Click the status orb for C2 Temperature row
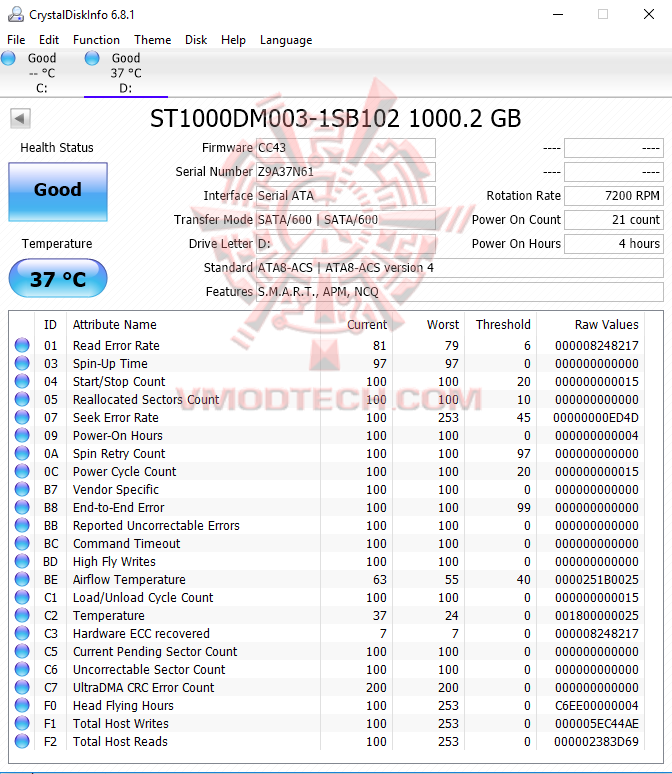Screen dimensions: 672x774 coord(22,616)
